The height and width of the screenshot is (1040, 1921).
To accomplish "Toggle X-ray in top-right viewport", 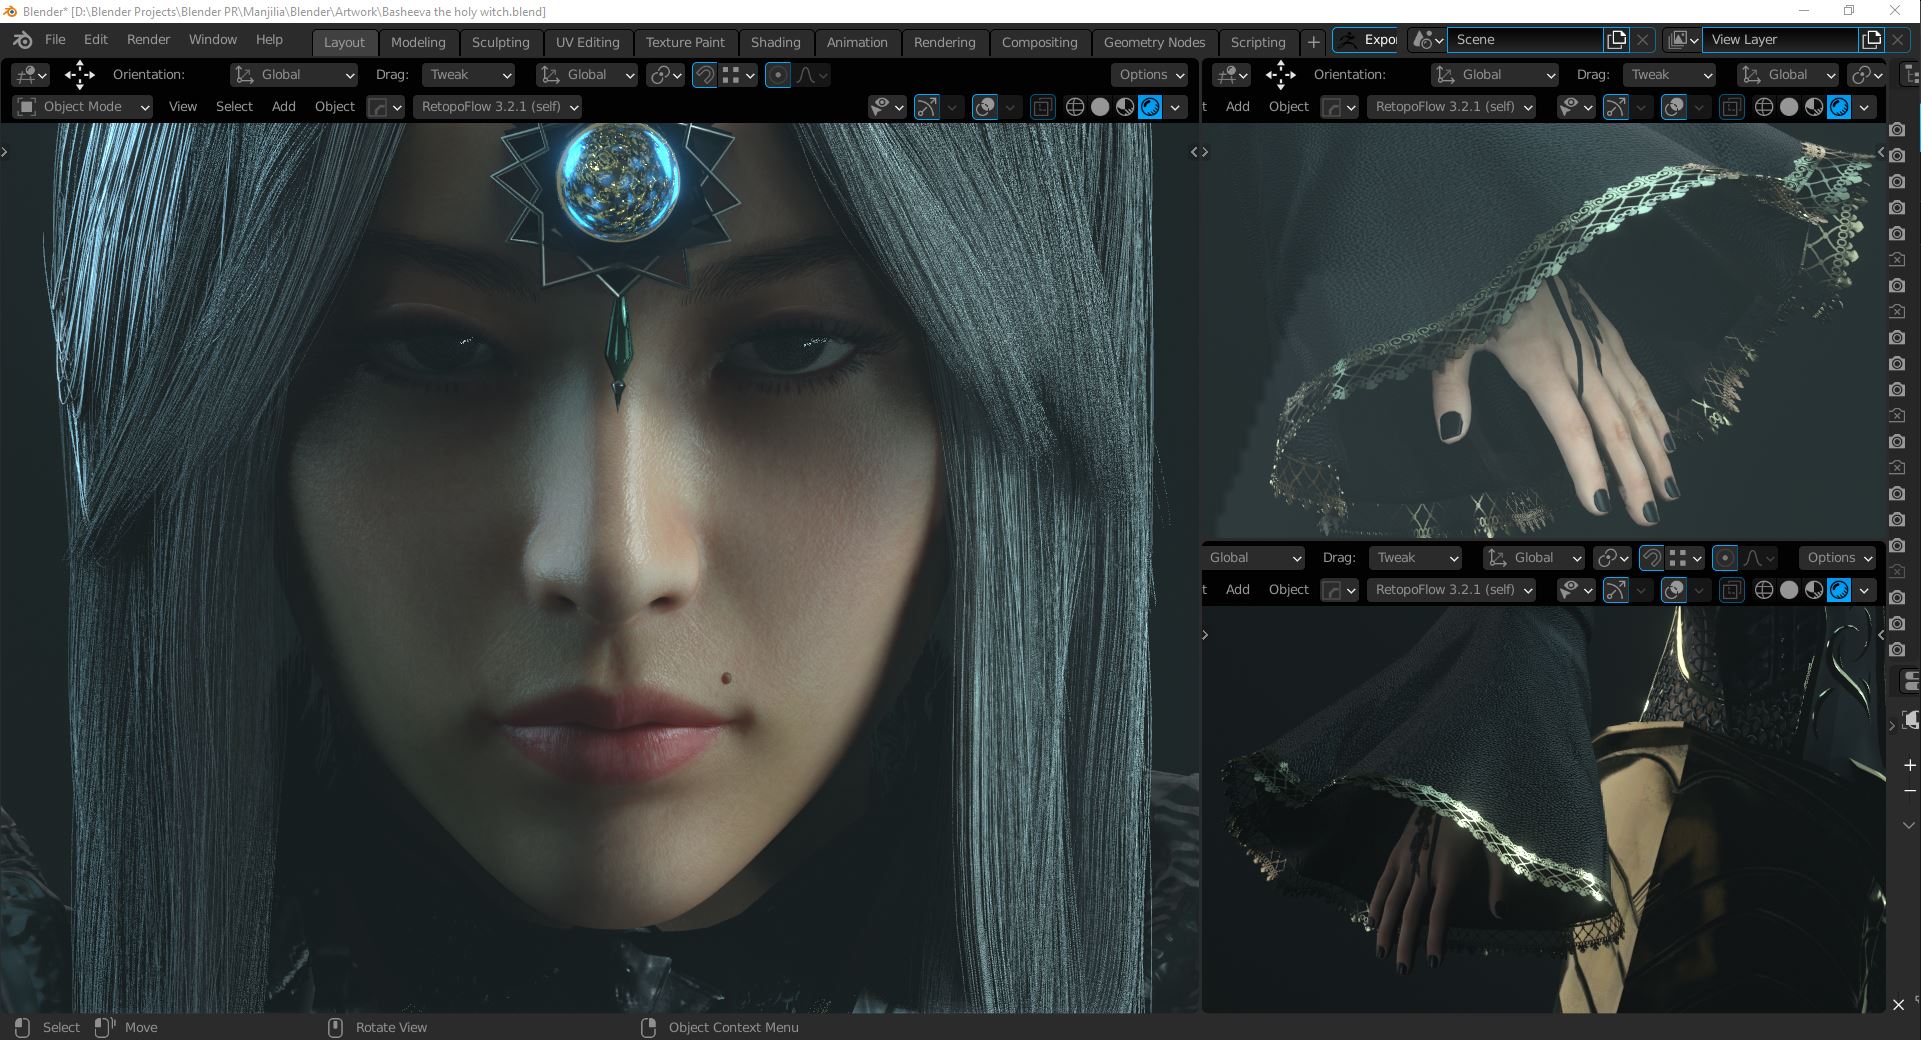I will [x=1732, y=107].
